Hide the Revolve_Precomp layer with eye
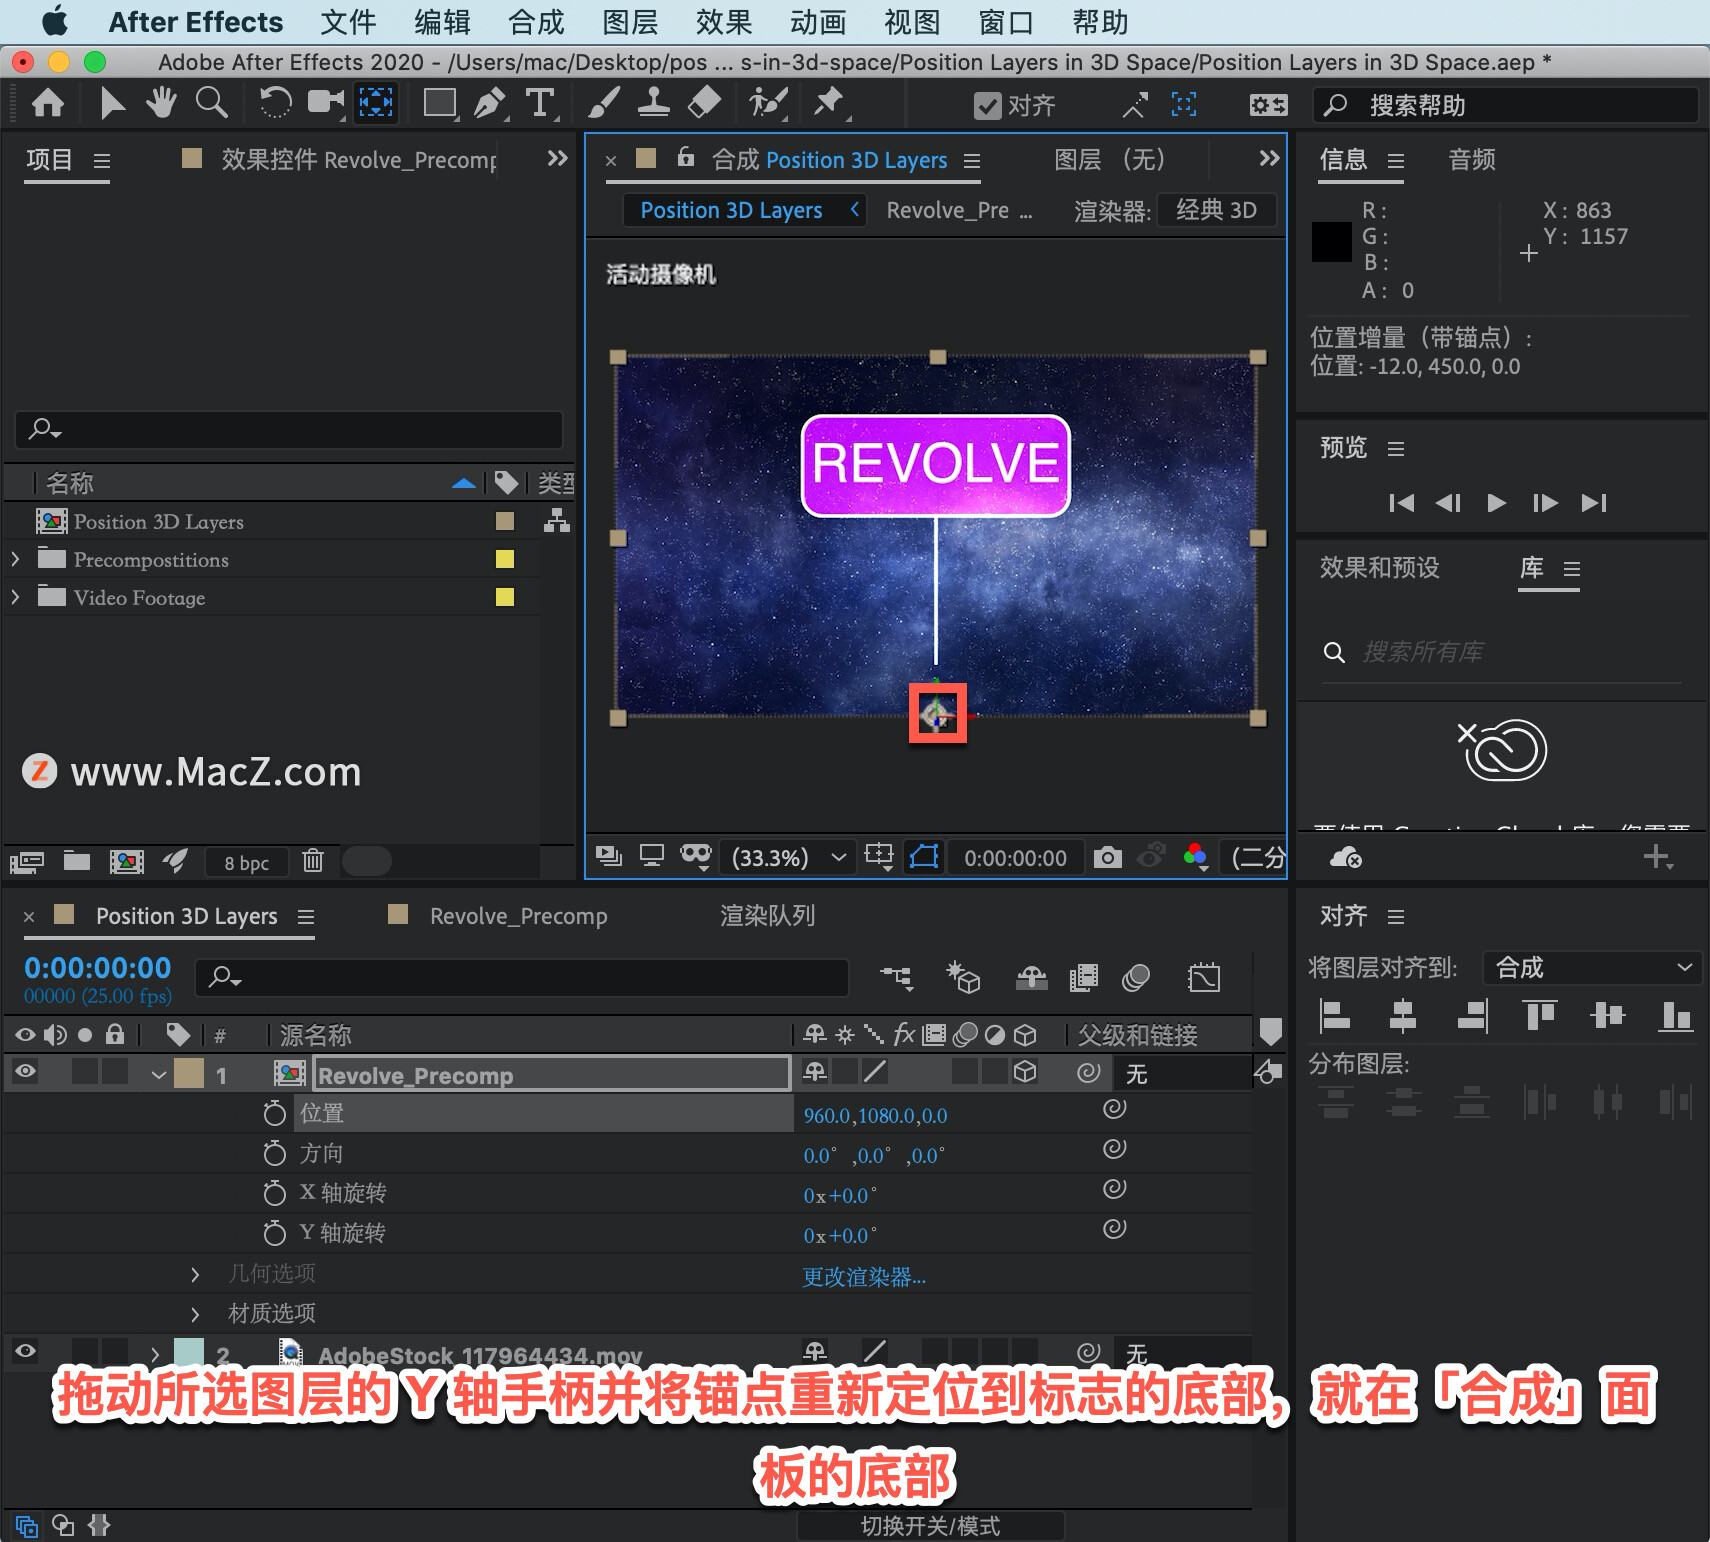 click(26, 1071)
